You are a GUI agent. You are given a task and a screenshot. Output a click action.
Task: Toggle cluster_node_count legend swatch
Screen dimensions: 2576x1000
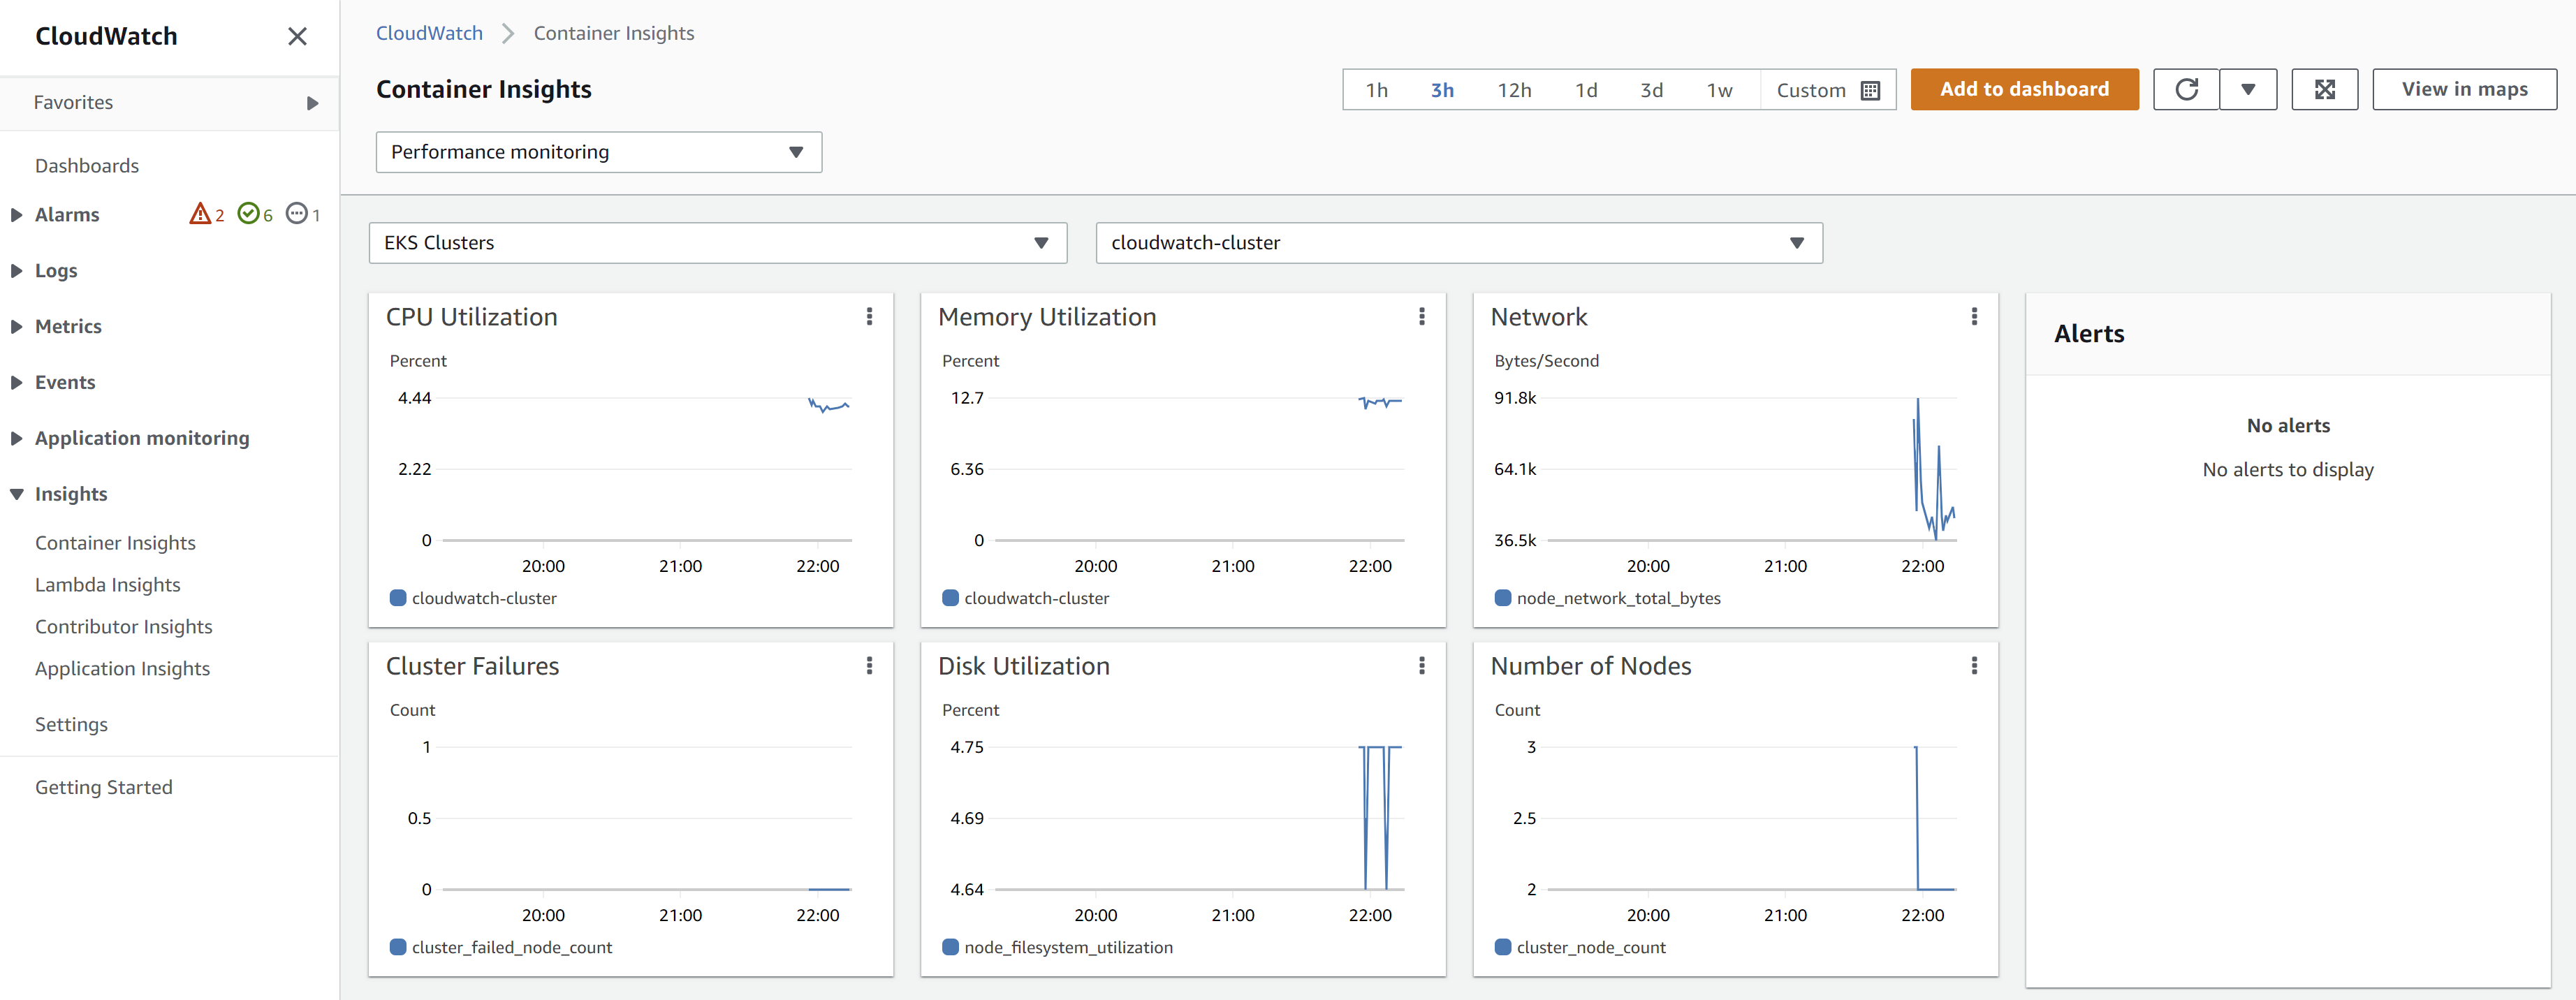[1502, 947]
